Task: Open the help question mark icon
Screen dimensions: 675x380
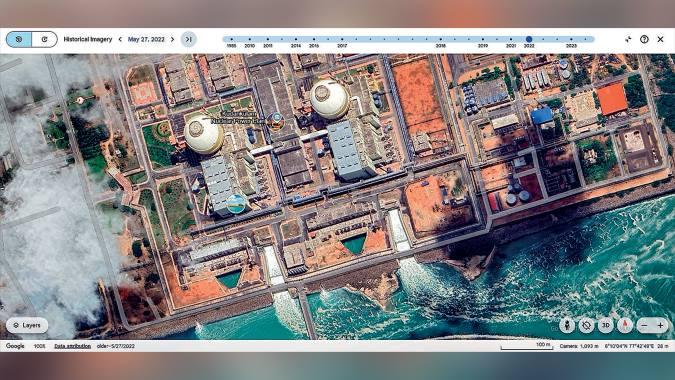Action: pos(644,39)
